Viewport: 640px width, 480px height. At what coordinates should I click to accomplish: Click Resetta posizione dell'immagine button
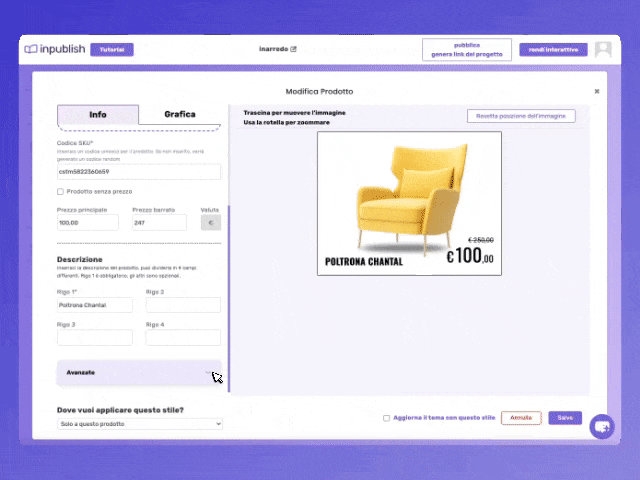(521, 116)
